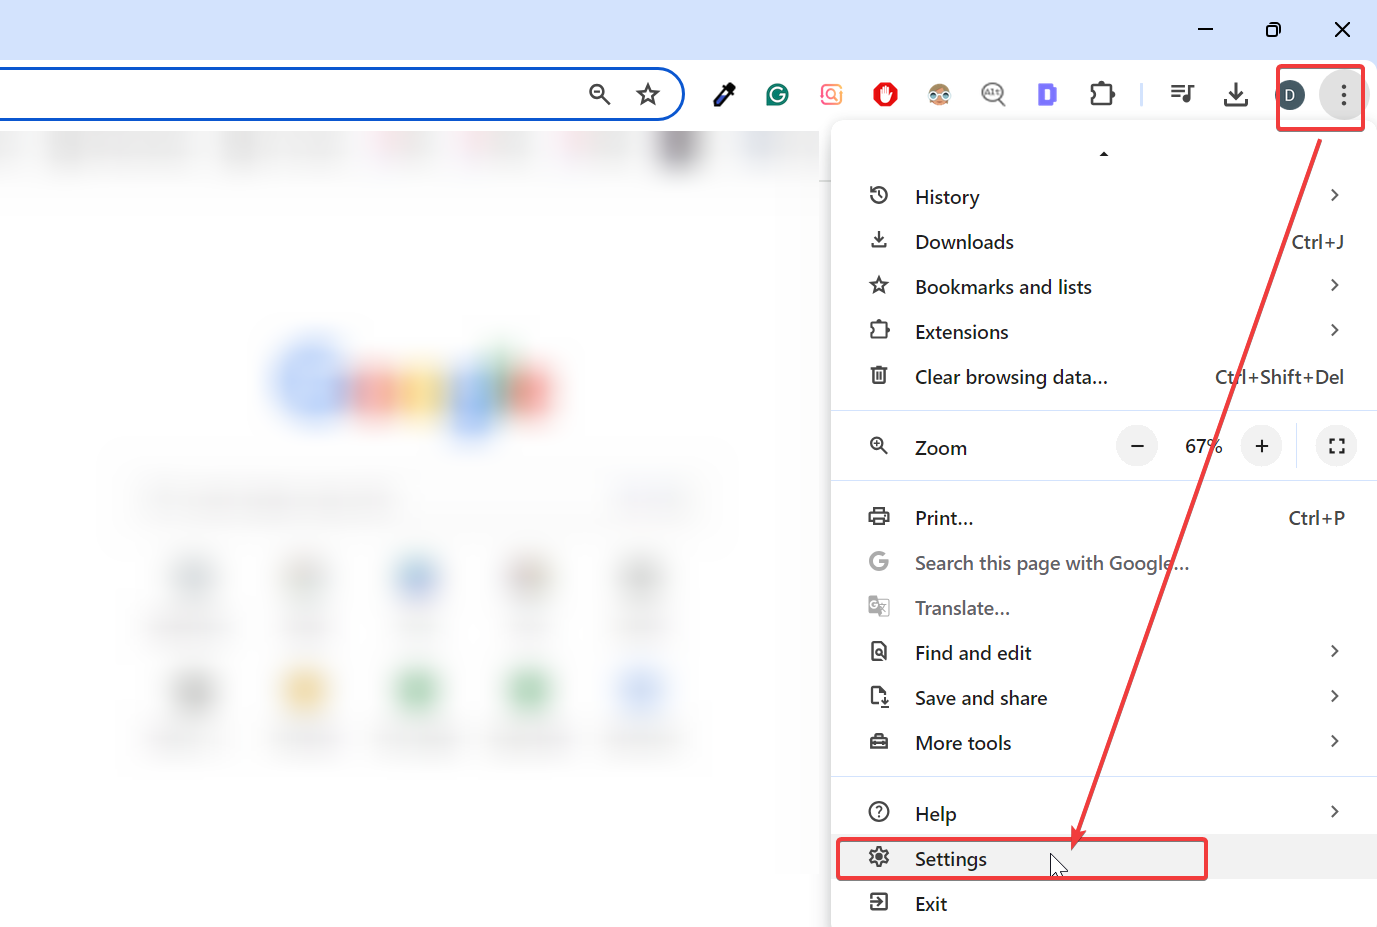
Task: Expand the More tools submenu
Action: coord(962,743)
